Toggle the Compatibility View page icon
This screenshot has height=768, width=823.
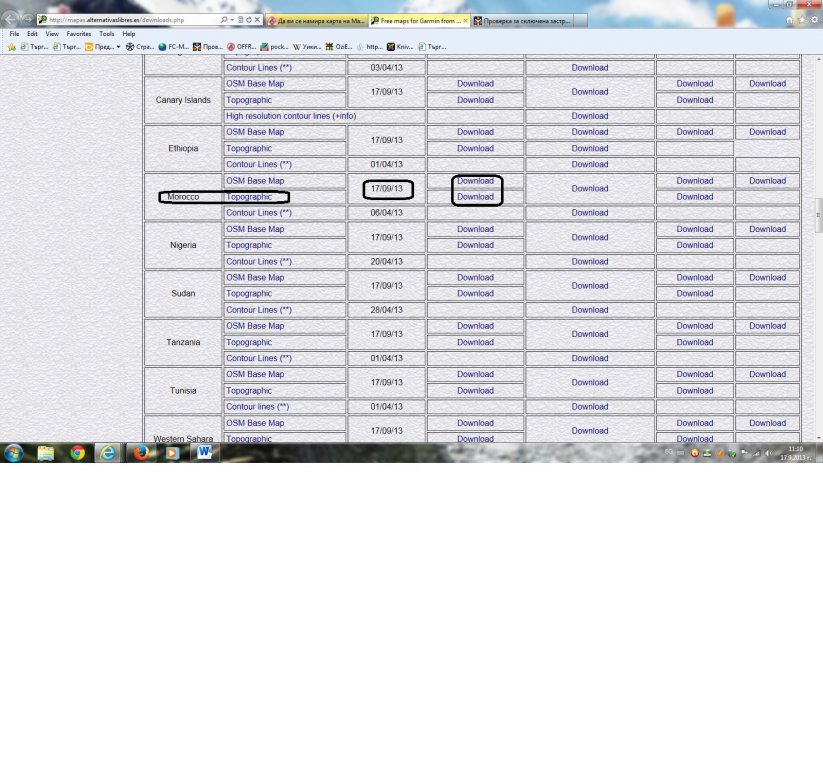[241, 20]
